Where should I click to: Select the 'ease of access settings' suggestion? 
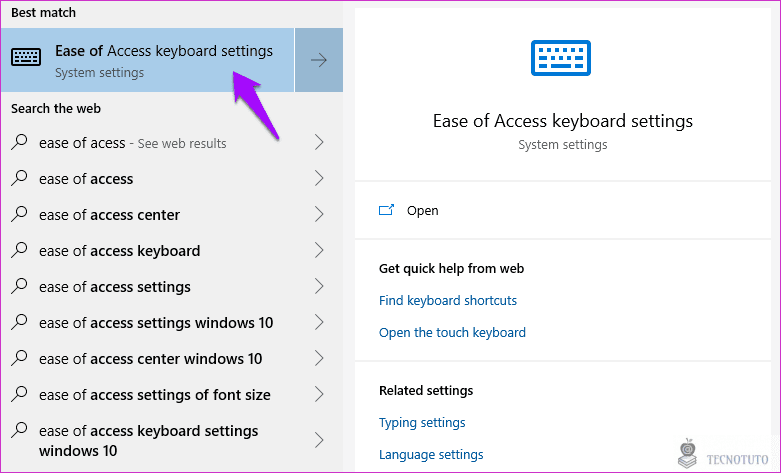pyautogui.click(x=172, y=287)
